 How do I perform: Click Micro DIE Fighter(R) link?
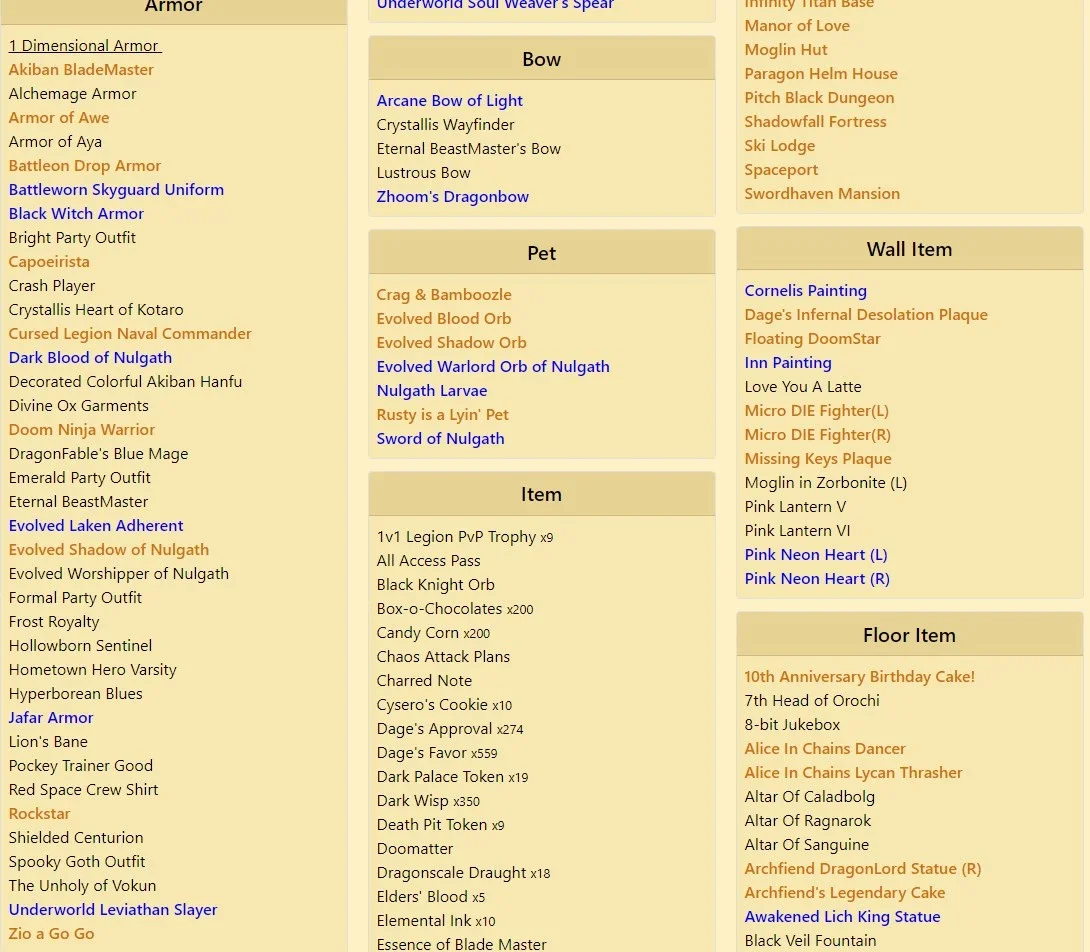point(818,435)
